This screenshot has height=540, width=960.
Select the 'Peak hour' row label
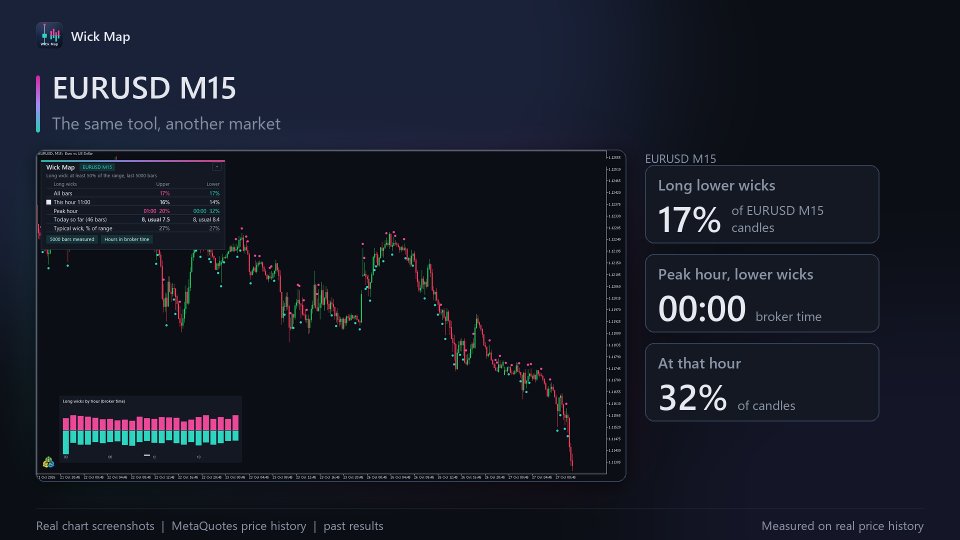(66, 211)
